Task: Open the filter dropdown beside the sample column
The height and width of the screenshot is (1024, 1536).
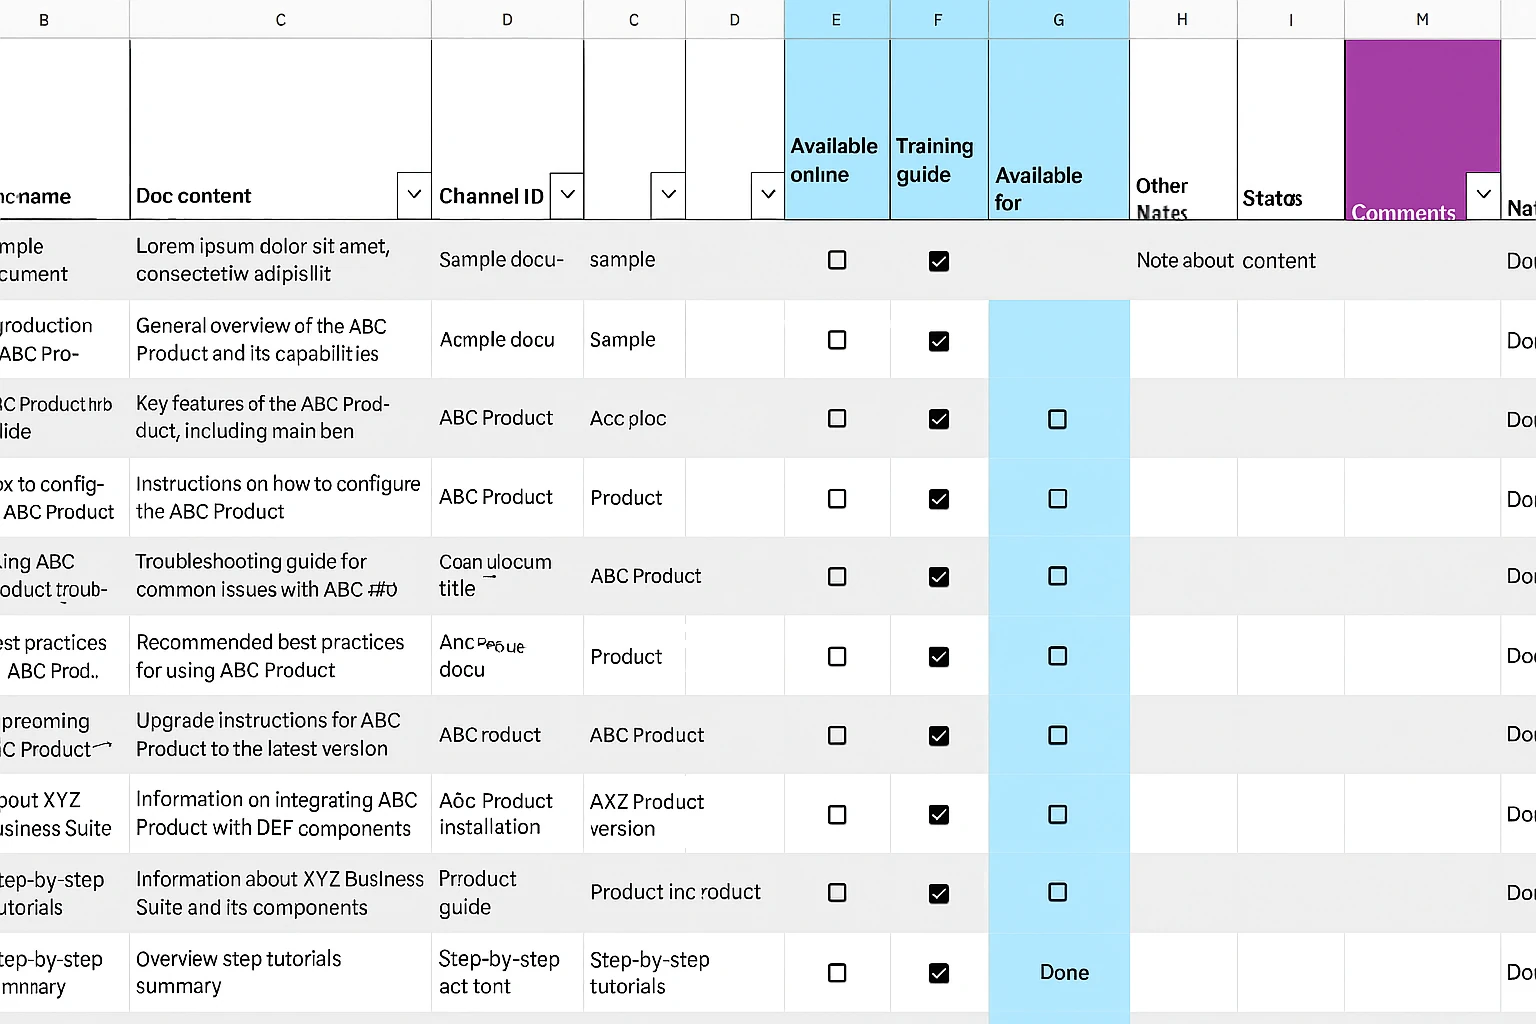Action: point(667,195)
